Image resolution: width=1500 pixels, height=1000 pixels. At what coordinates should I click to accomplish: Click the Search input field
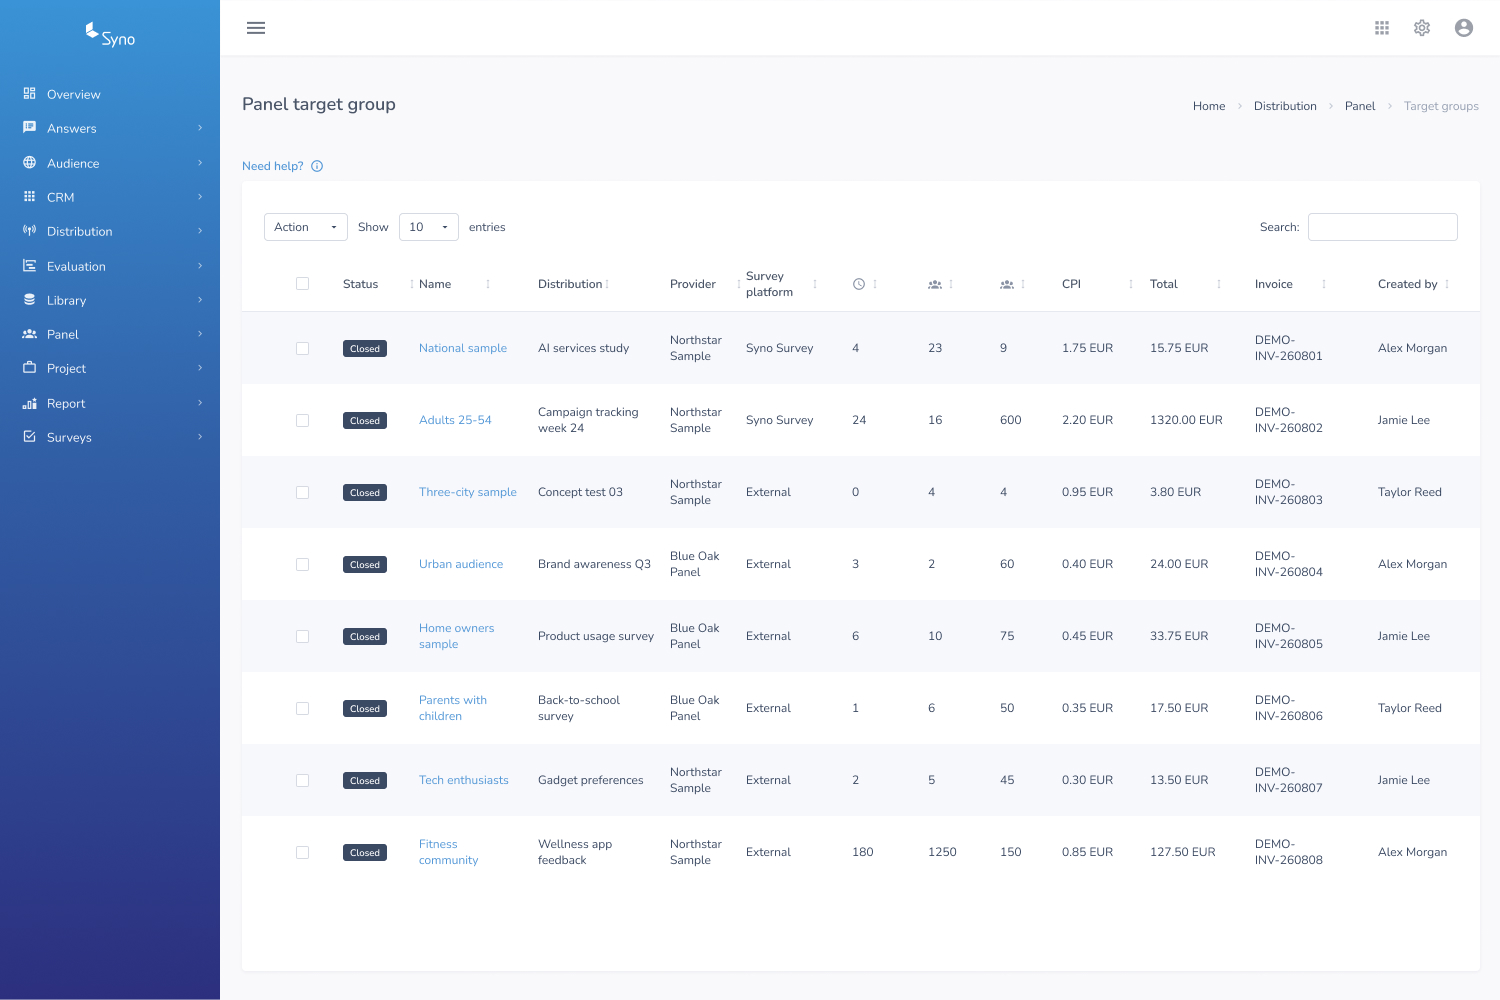click(1383, 227)
